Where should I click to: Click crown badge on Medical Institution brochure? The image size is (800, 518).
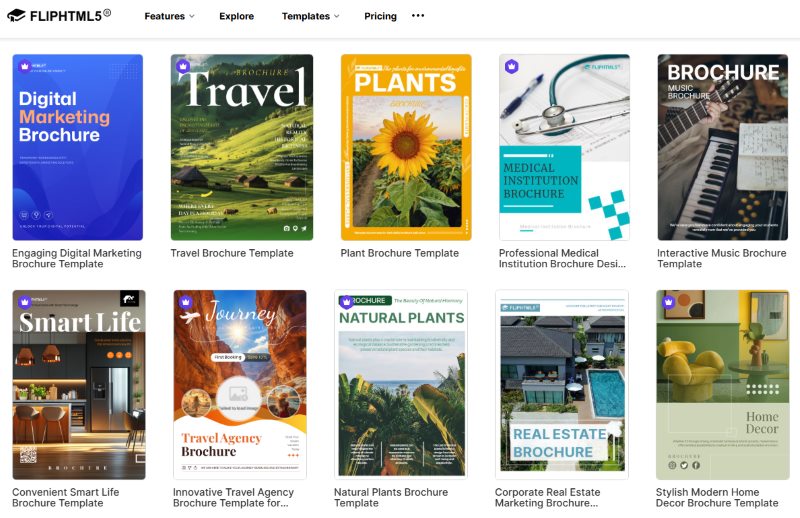512,67
